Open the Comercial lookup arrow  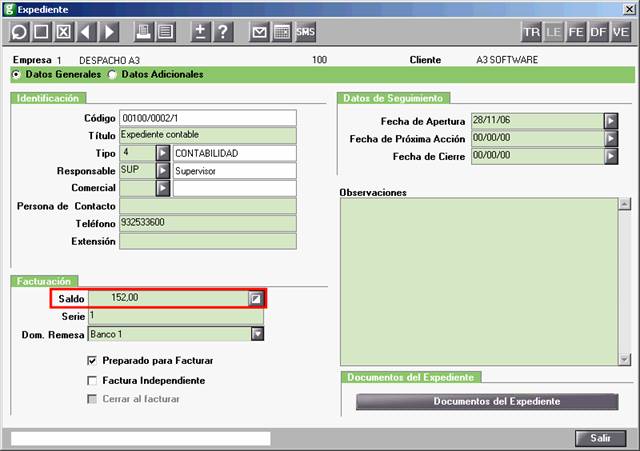click(162, 188)
